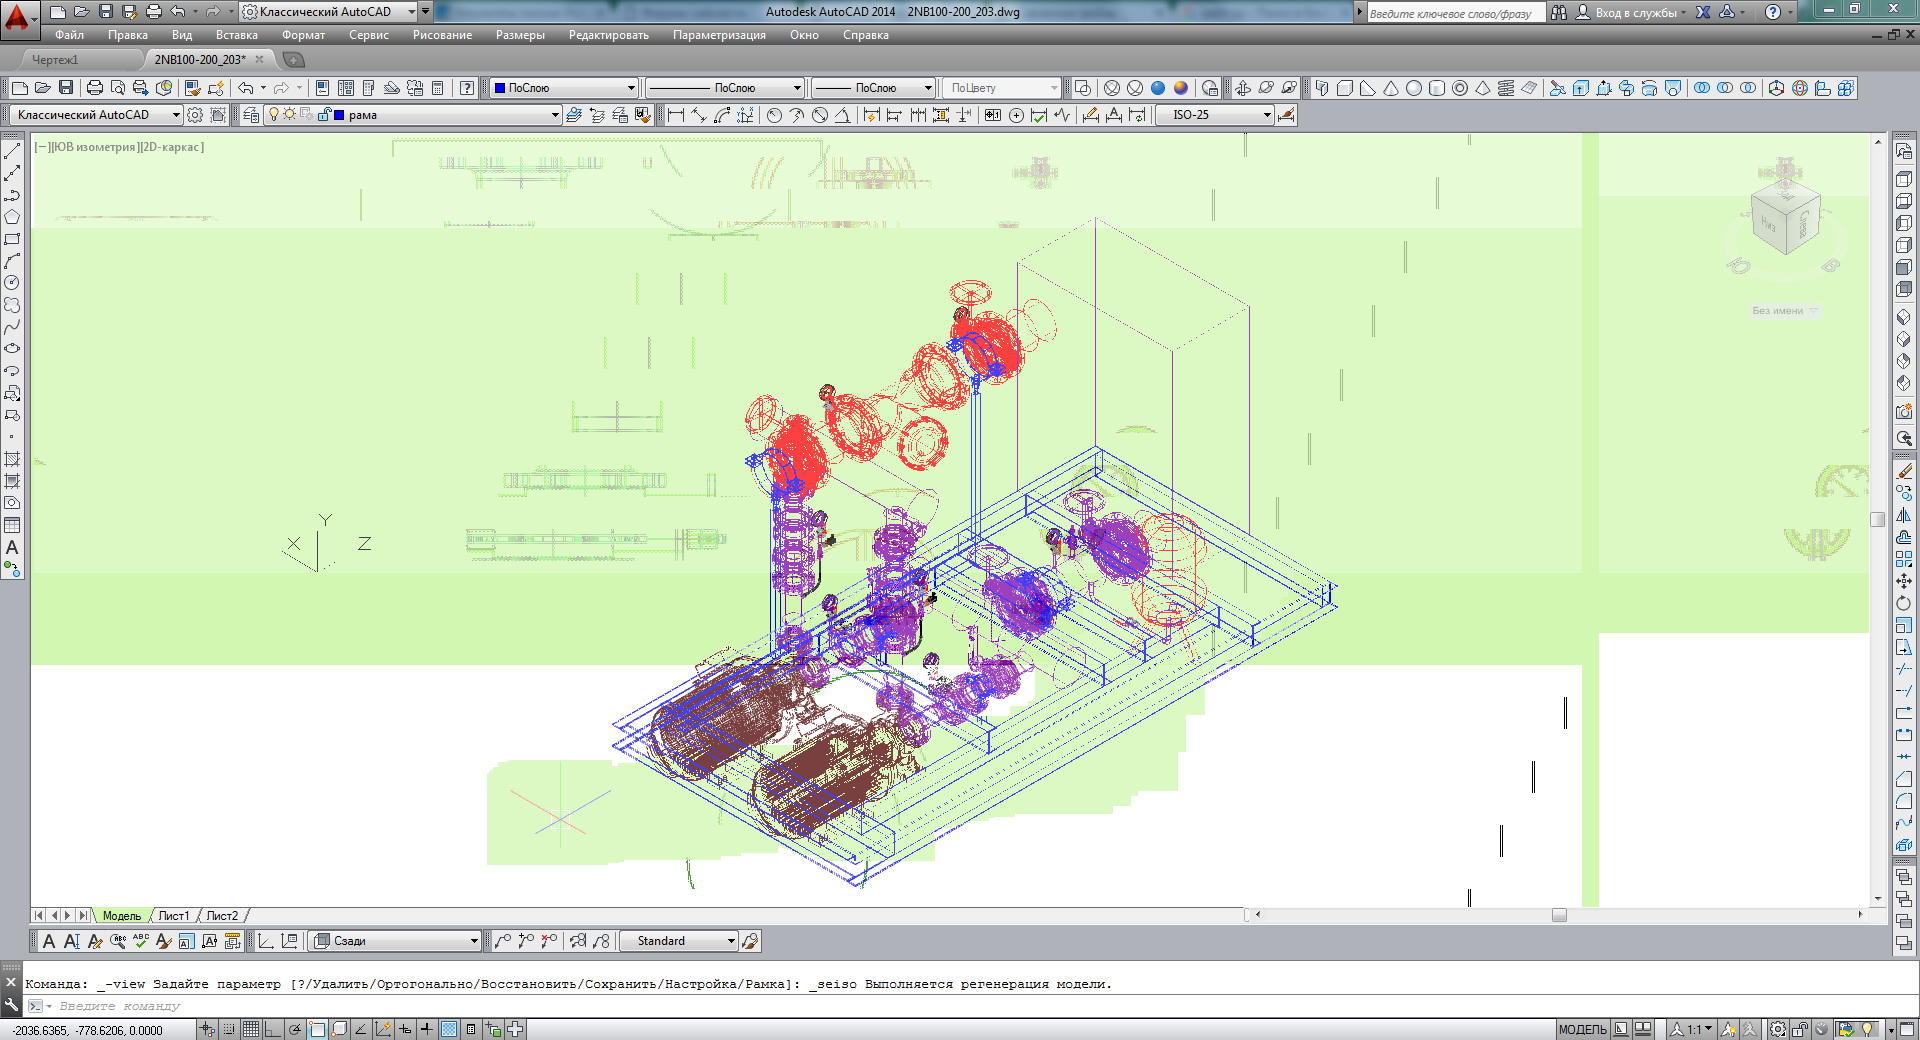Screen dimensions: 1920x1040
Task: Open the 'Рисование' menu
Action: pos(442,35)
